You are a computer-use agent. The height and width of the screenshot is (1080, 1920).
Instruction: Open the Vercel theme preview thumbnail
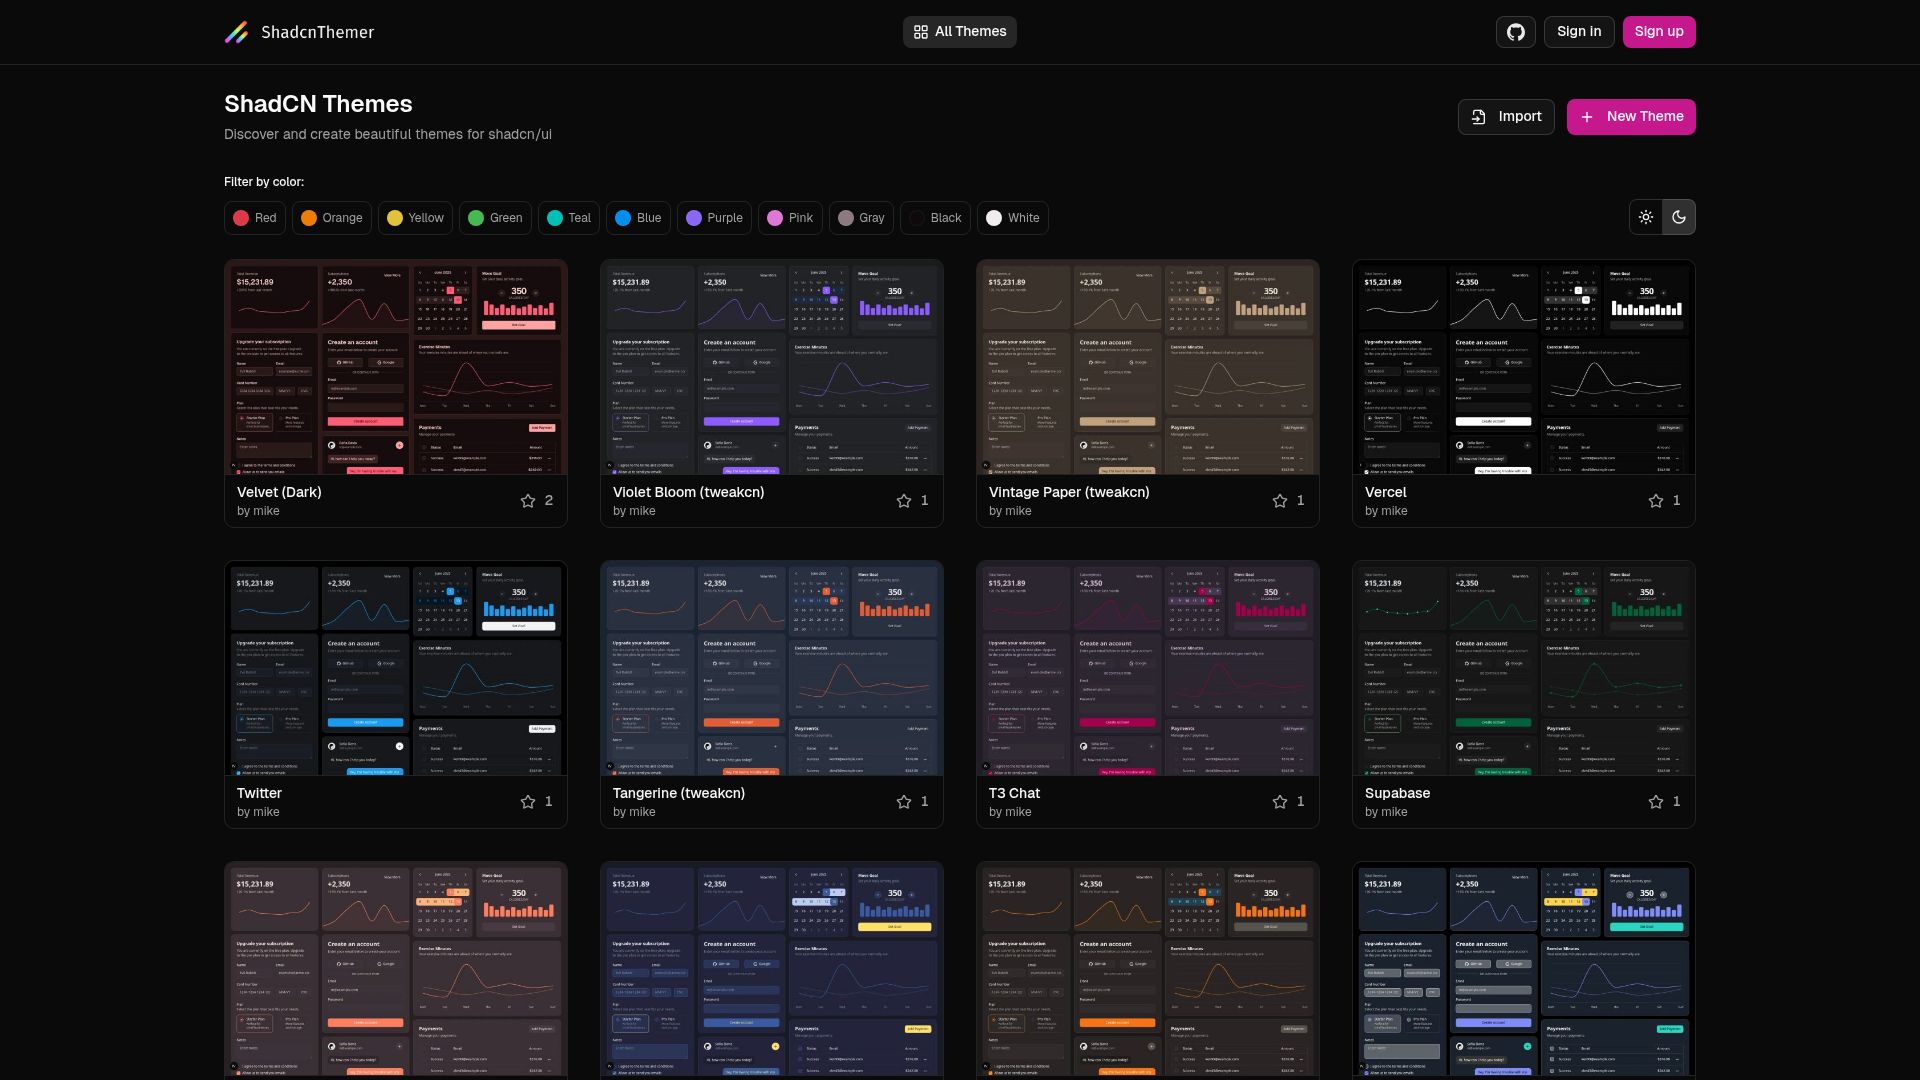[1524, 368]
